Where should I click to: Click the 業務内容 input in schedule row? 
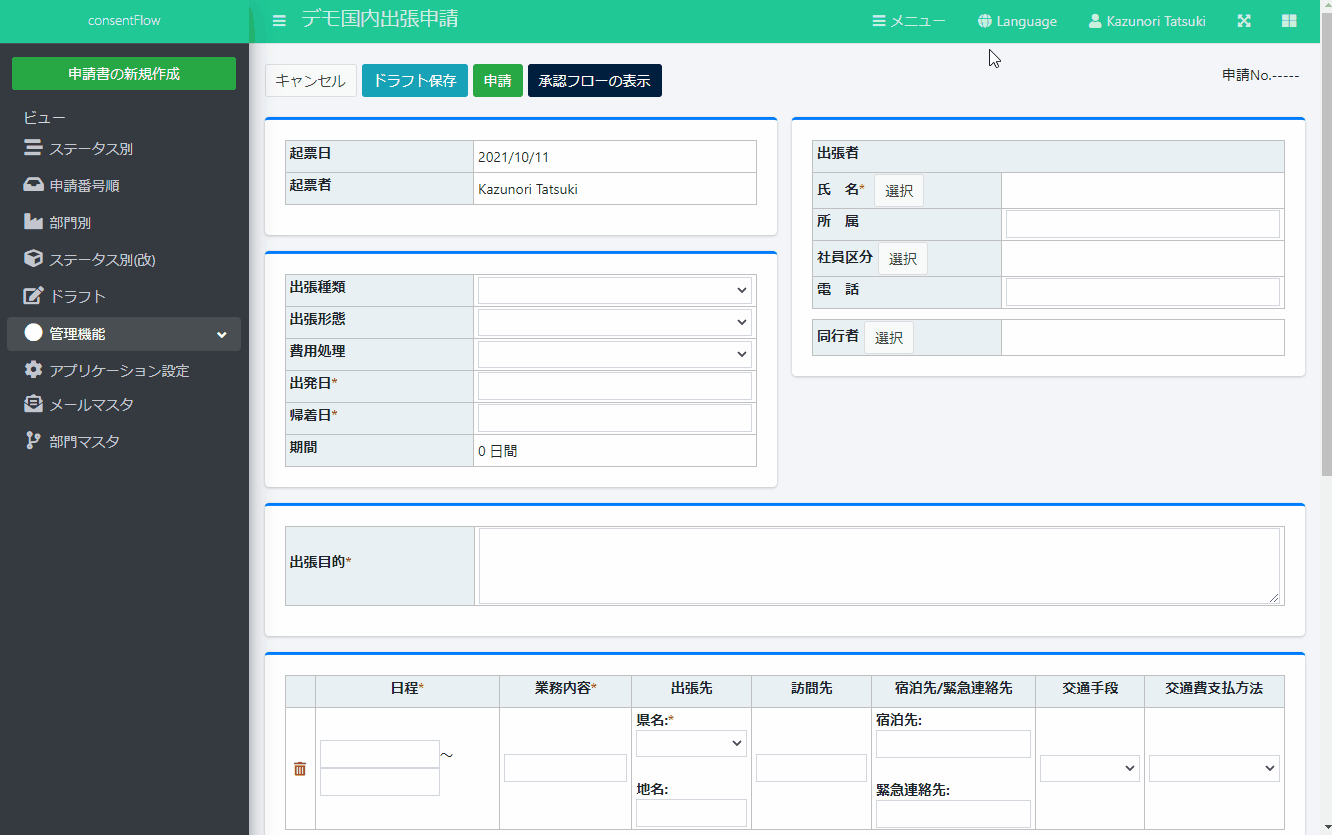(x=565, y=768)
